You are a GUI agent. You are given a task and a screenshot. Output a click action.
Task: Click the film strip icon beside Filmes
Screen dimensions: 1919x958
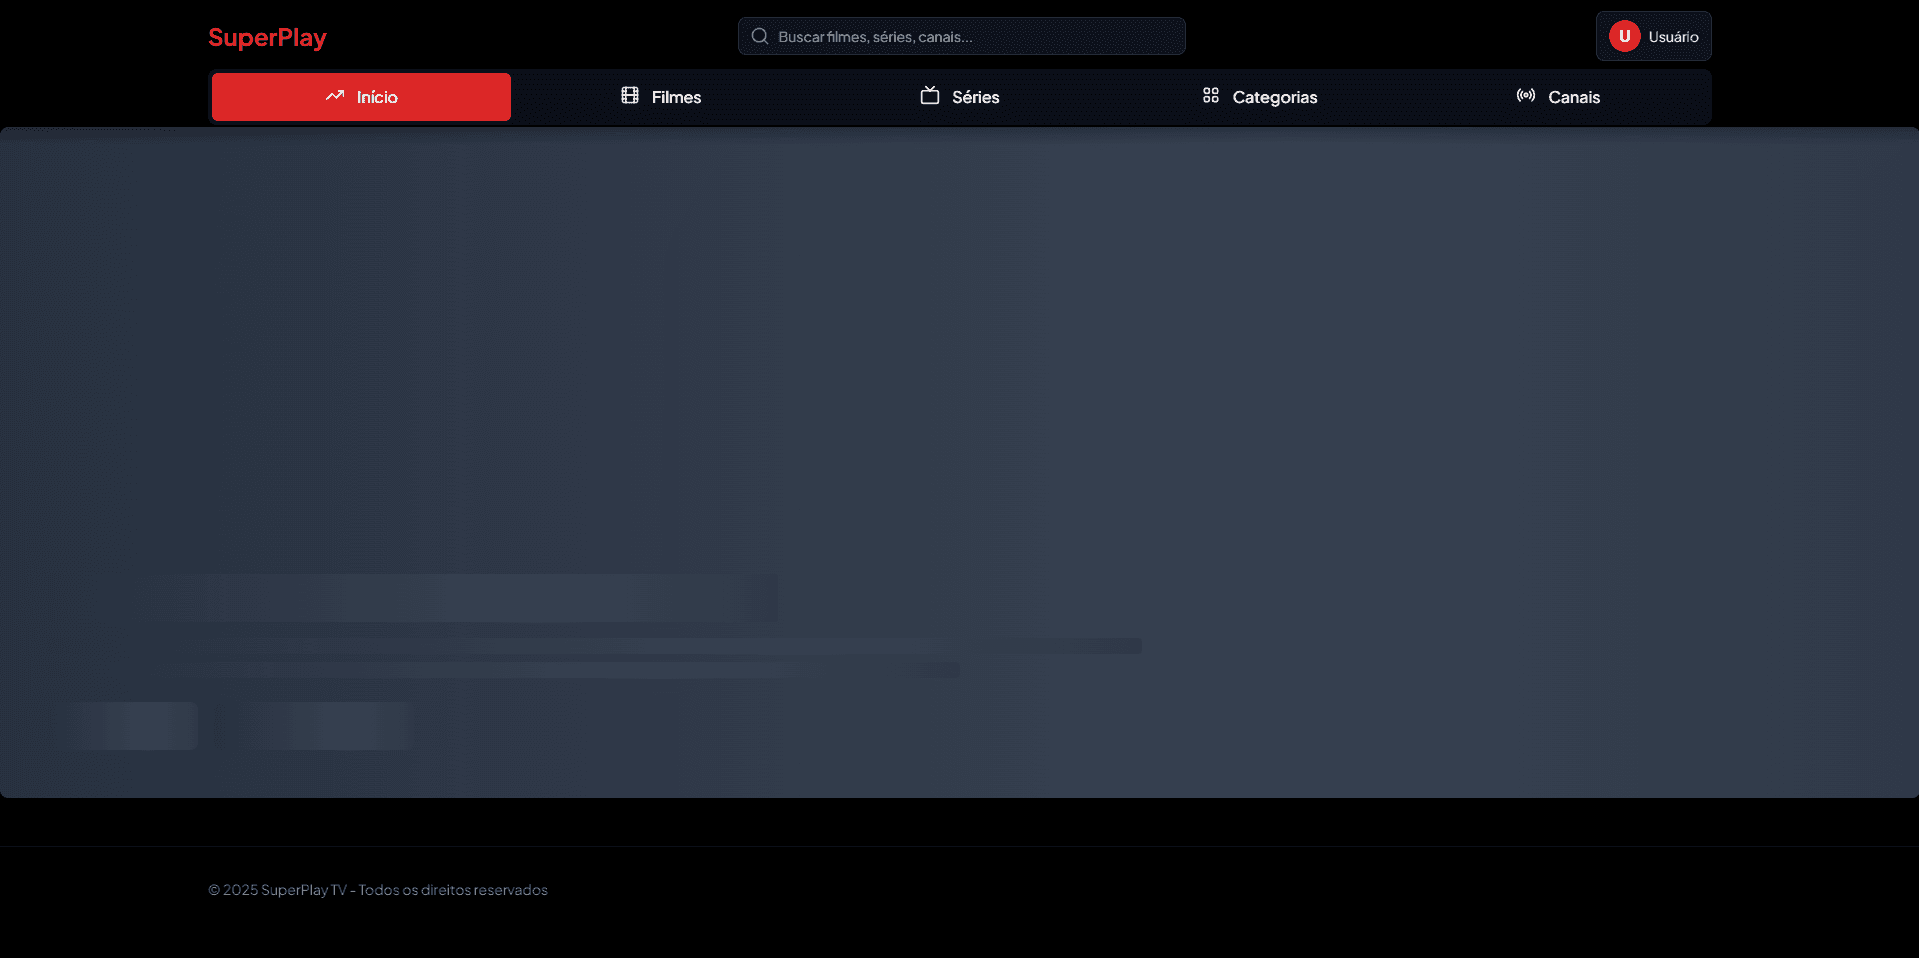click(x=630, y=96)
